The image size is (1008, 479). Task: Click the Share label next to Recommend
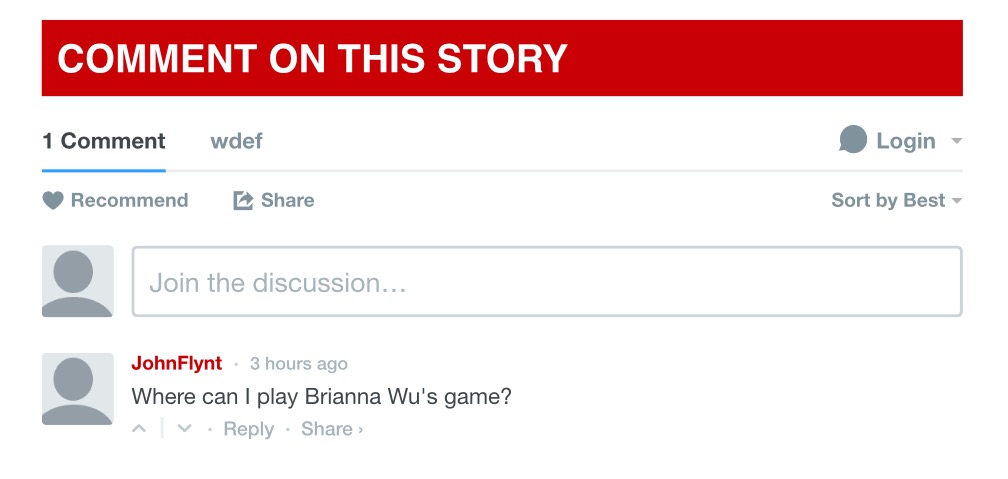pos(287,201)
